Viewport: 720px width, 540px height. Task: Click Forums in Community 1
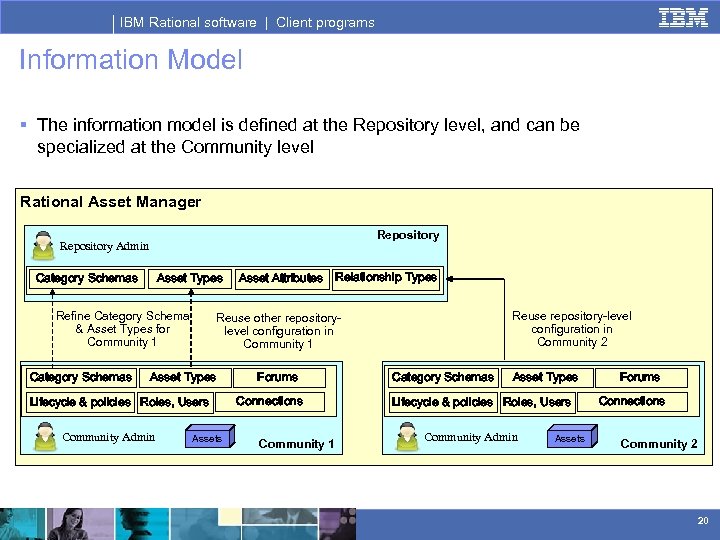click(279, 377)
